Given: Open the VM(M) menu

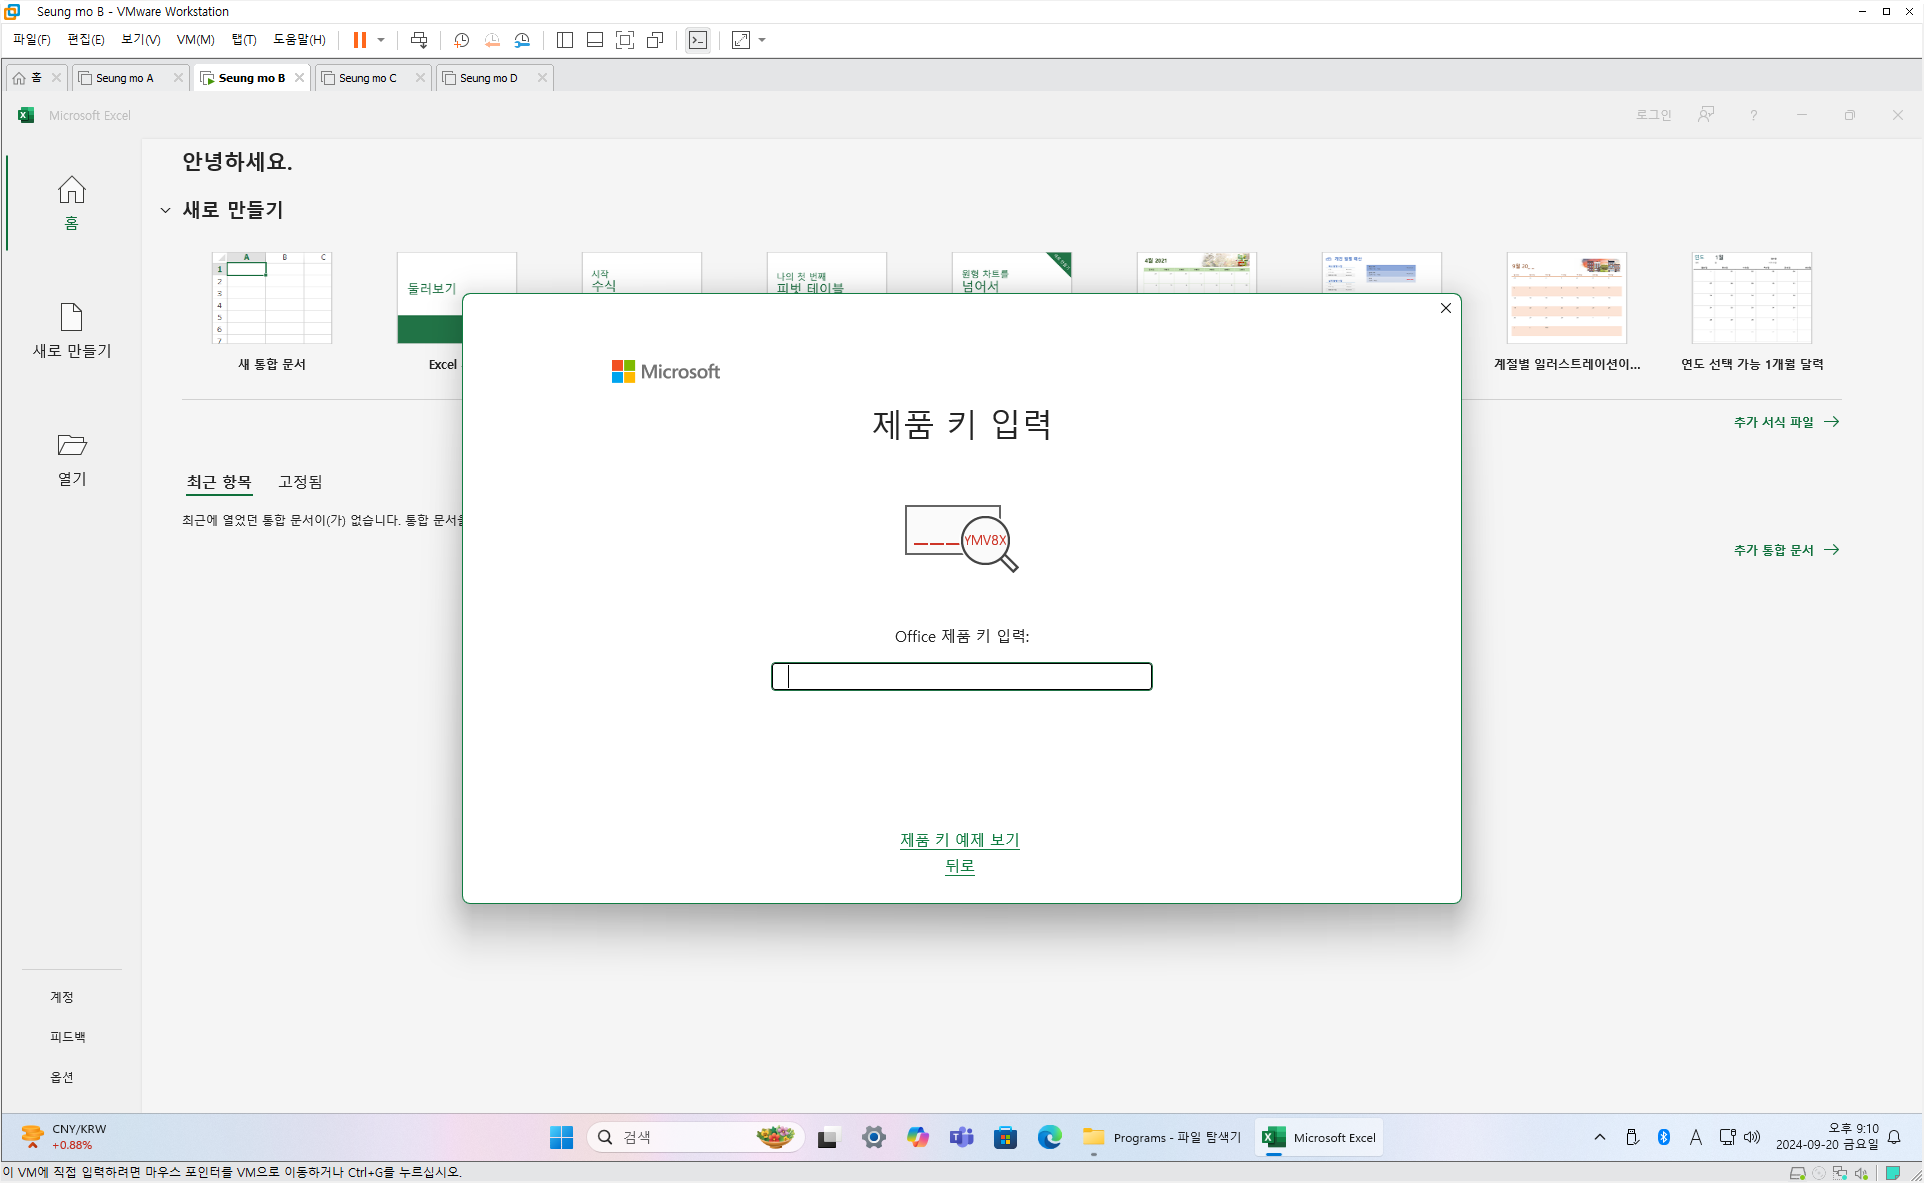Looking at the screenshot, I should click(x=195, y=40).
